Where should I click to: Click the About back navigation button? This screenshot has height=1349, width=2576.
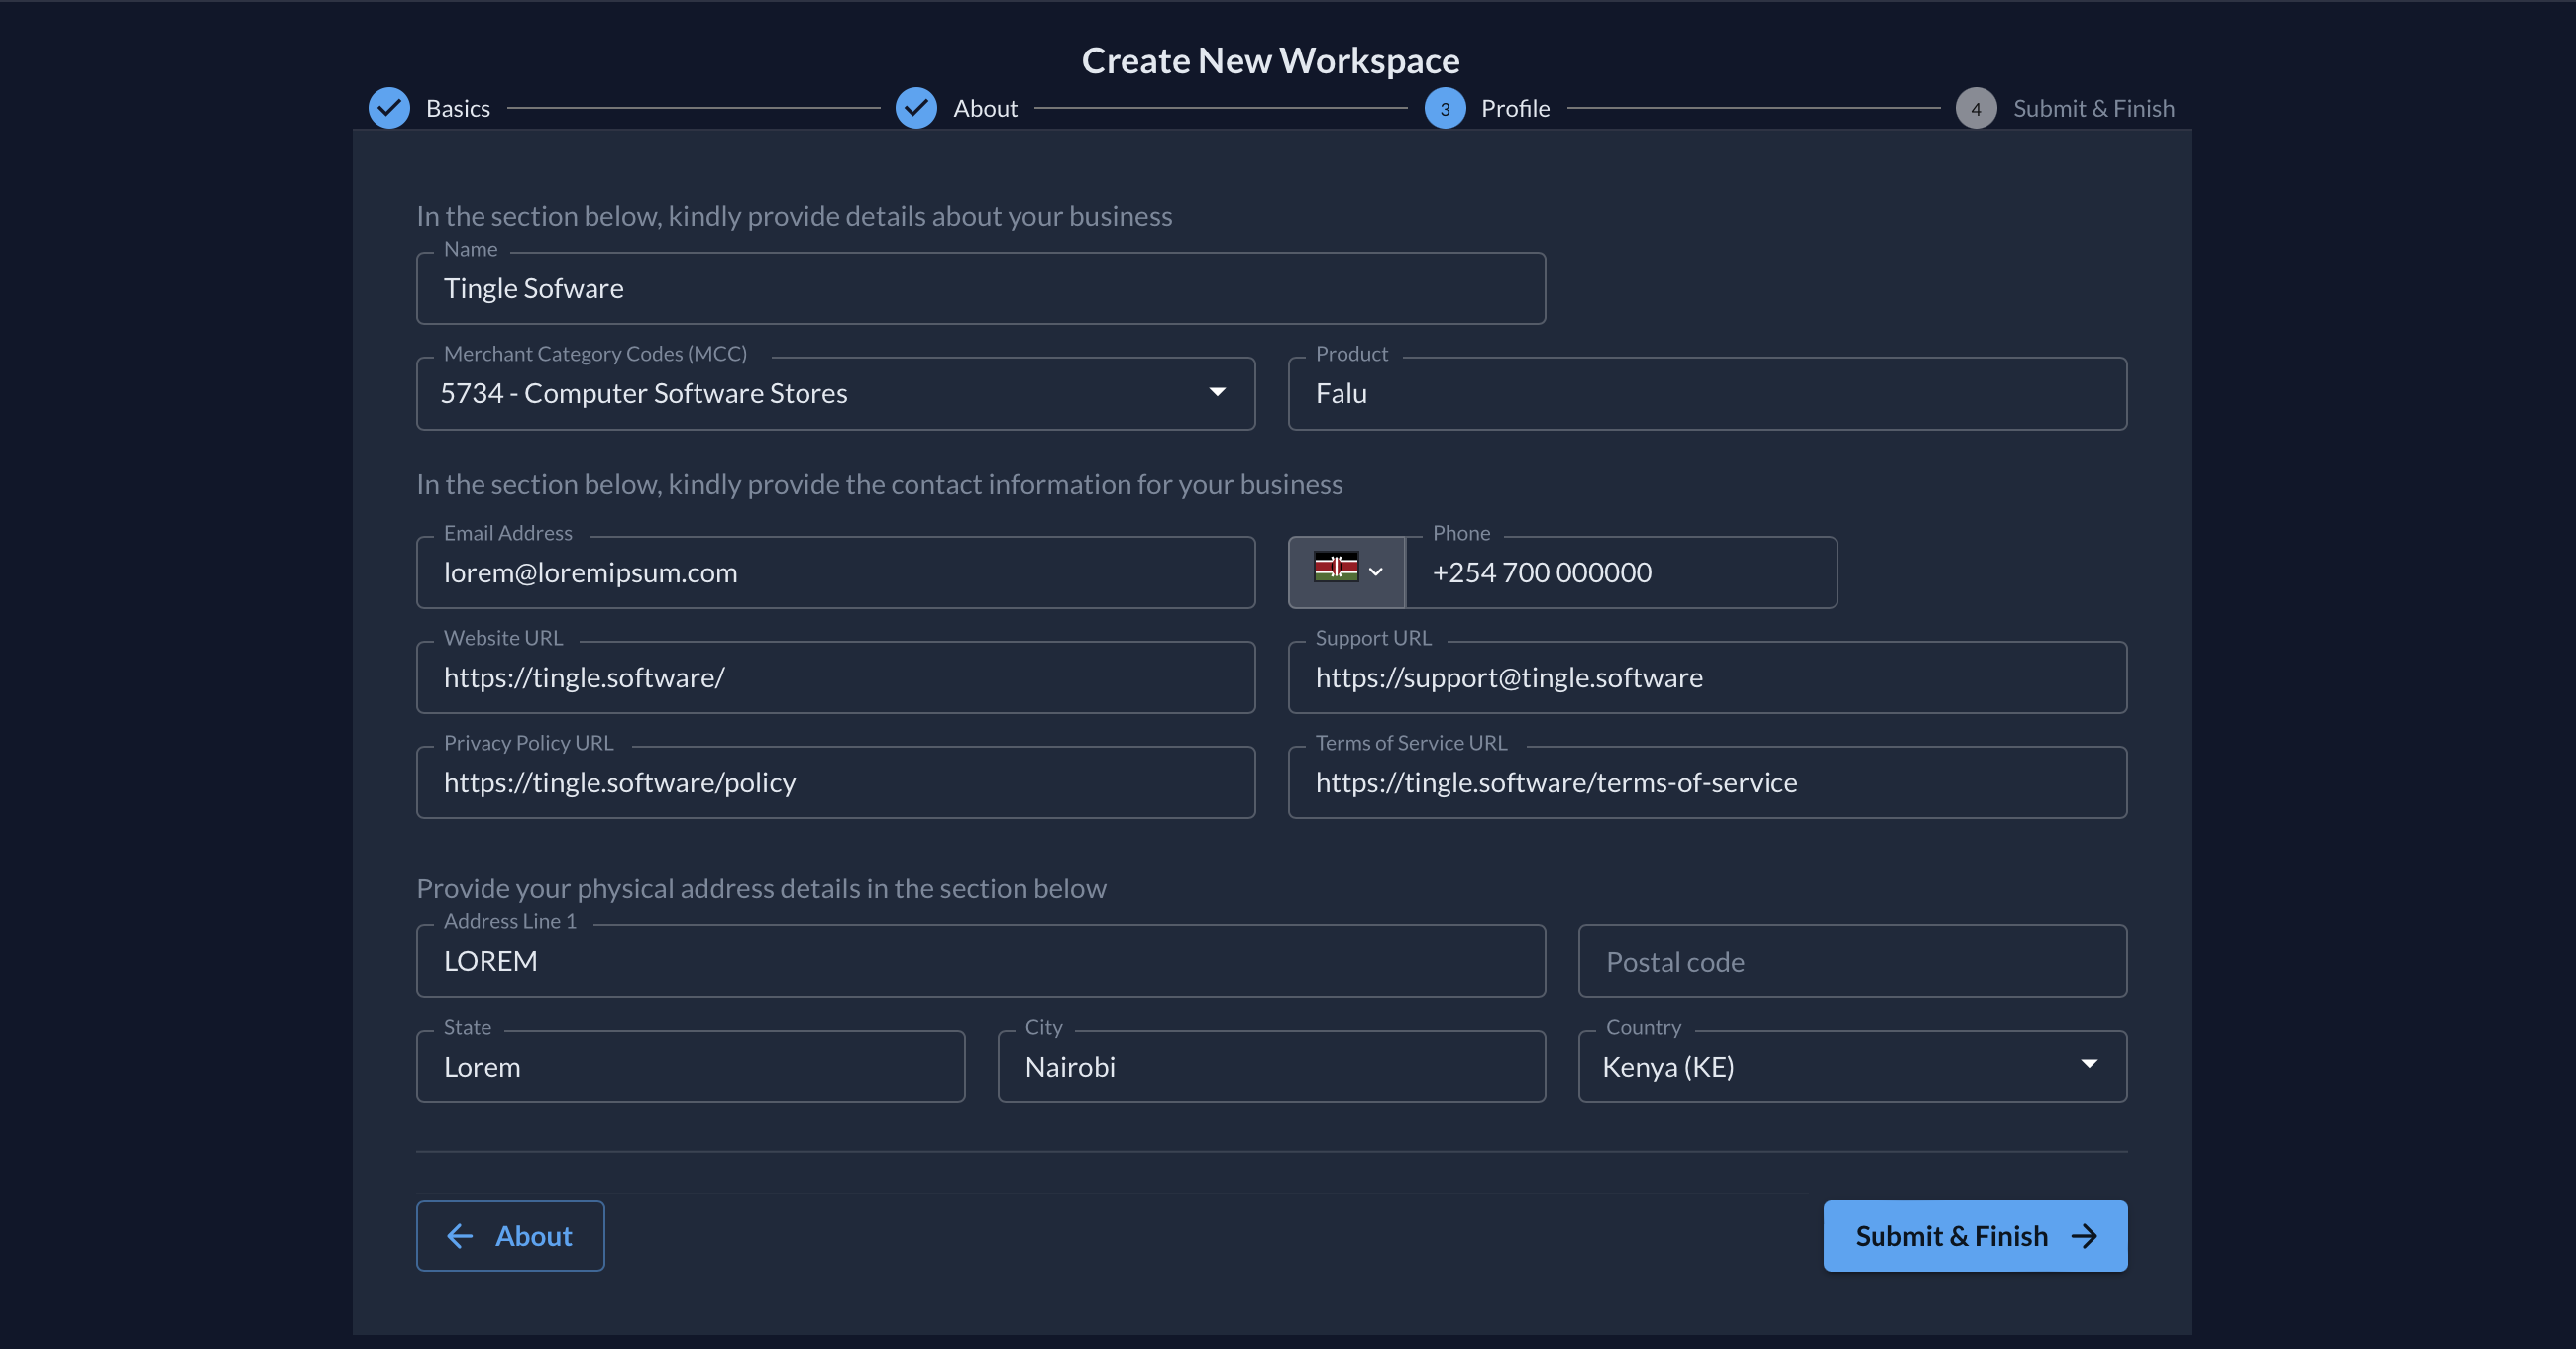509,1235
